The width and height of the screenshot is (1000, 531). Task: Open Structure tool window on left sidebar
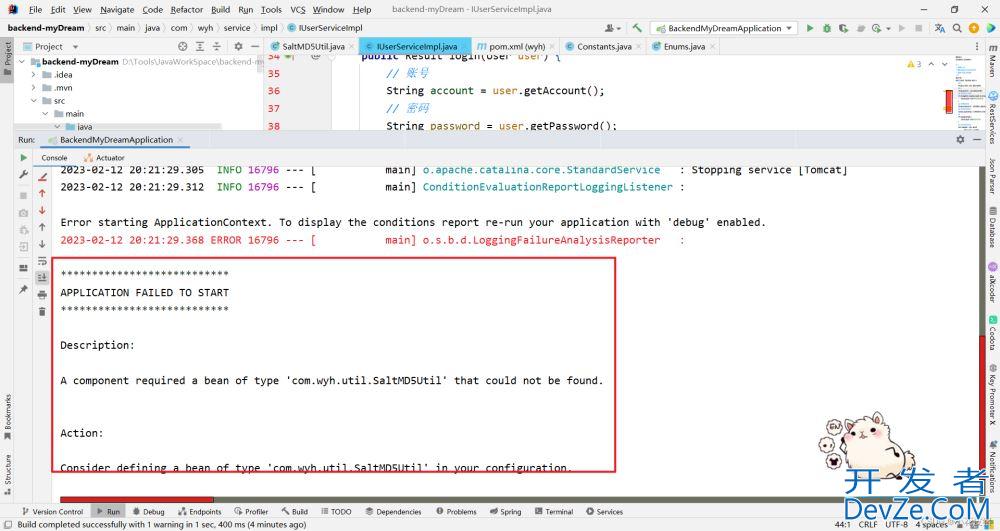point(8,475)
